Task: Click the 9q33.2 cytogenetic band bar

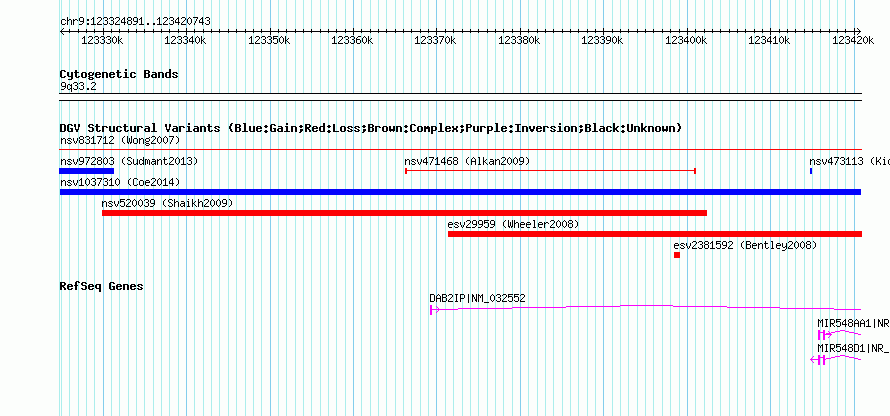Action: point(460,97)
